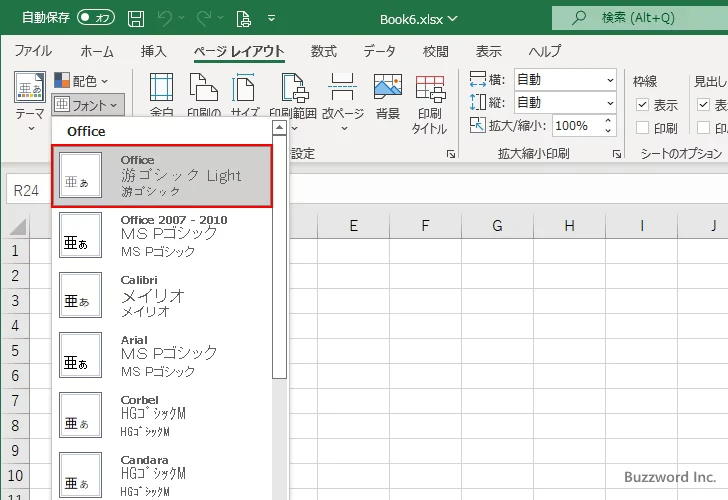
Task: Select column G header
Action: [497, 226]
